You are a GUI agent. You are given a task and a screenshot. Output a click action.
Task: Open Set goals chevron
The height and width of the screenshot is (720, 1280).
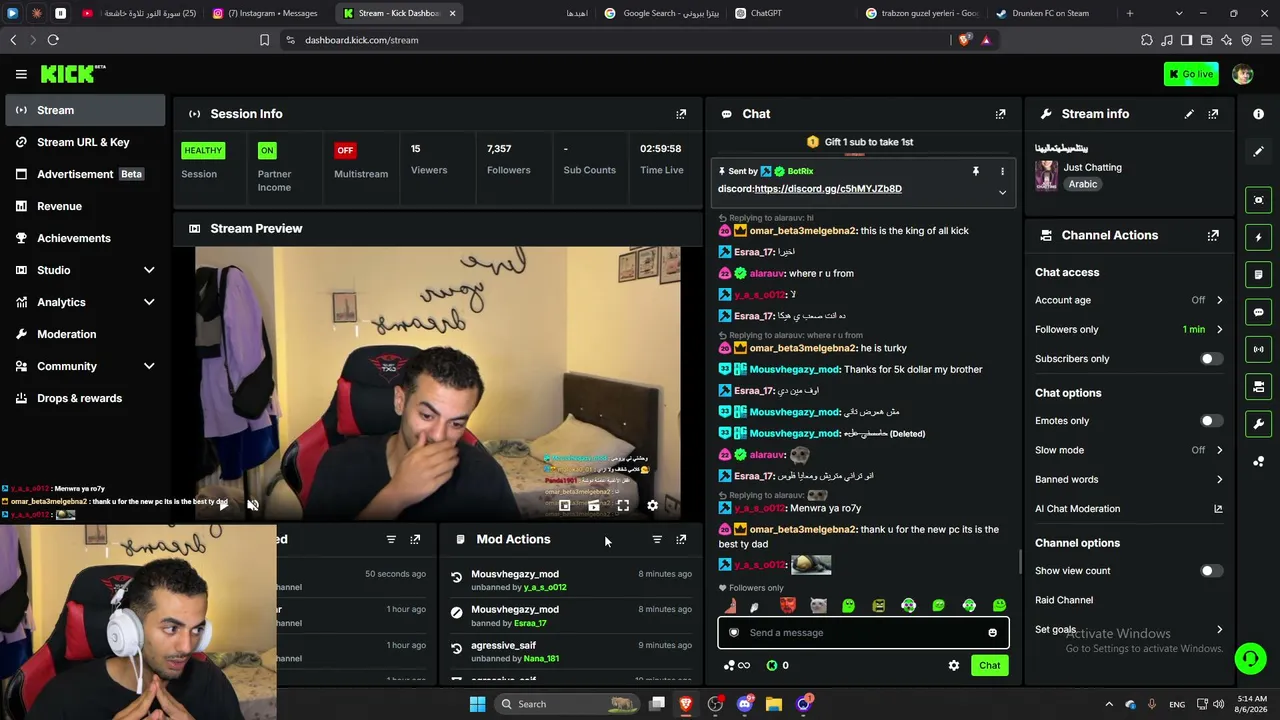1219,630
